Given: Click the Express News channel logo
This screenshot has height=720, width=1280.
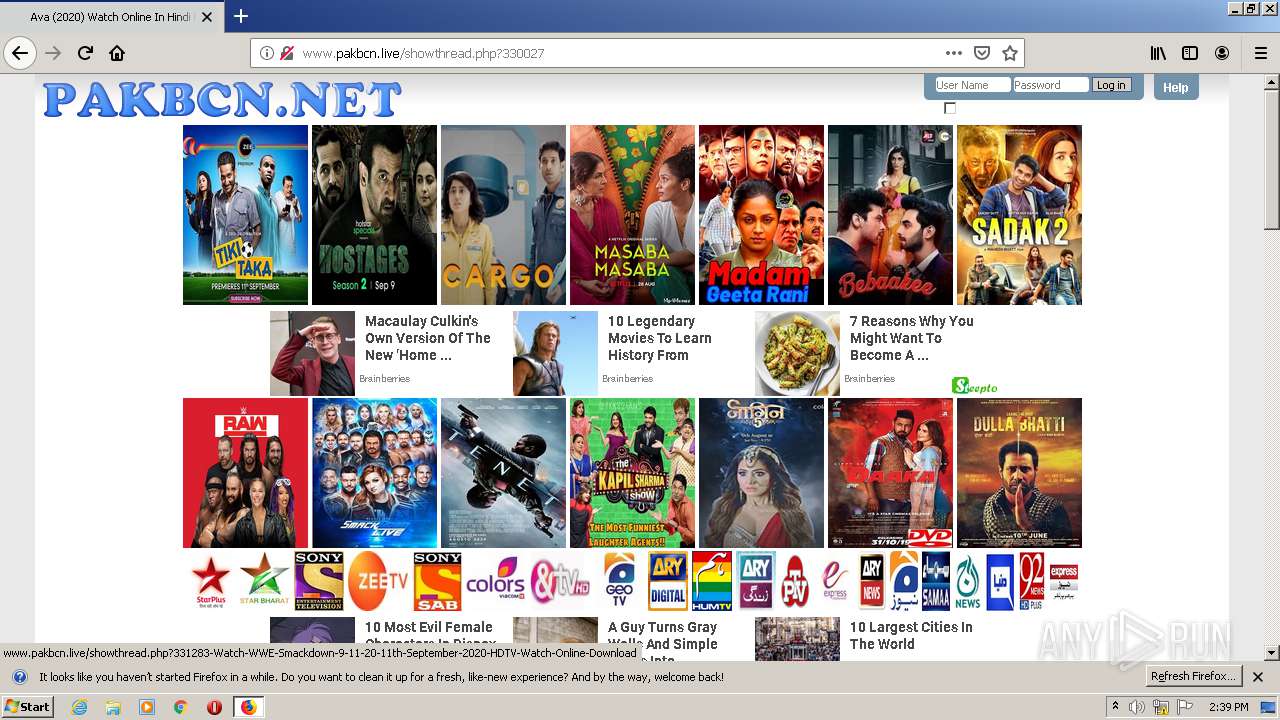Looking at the screenshot, I should click(x=1063, y=581).
